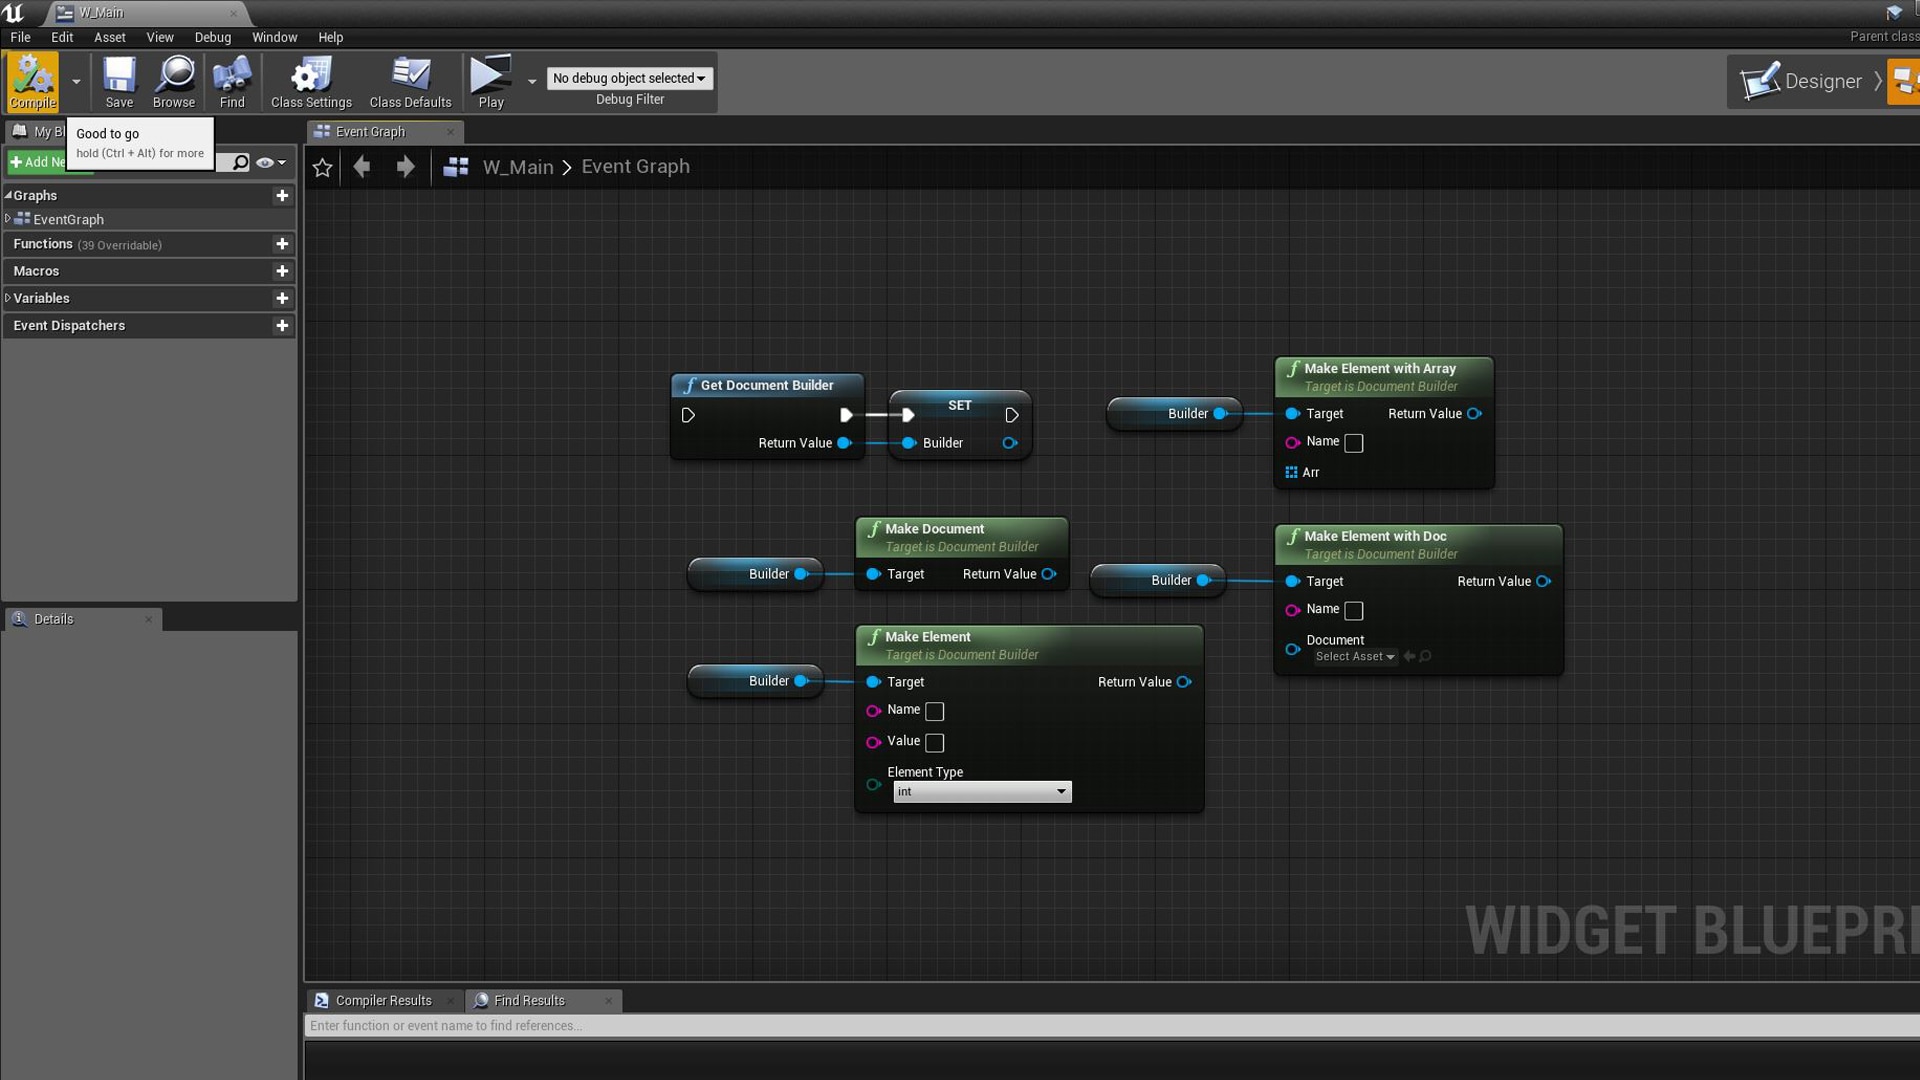1920x1080 pixels.
Task: Open Class Defaults from toolbar
Action: point(410,80)
